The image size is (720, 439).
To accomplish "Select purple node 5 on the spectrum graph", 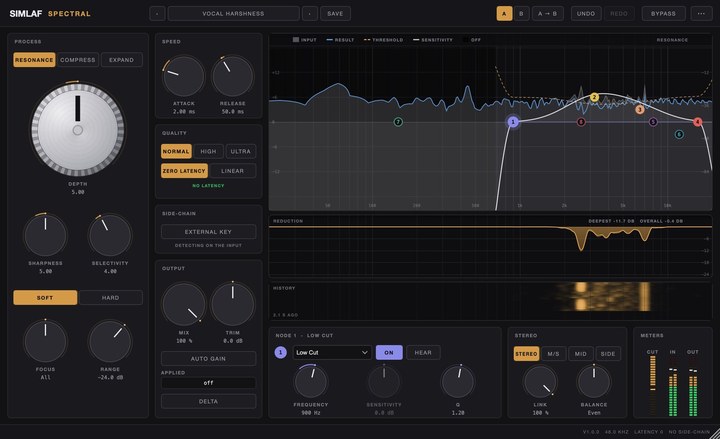I will 653,122.
